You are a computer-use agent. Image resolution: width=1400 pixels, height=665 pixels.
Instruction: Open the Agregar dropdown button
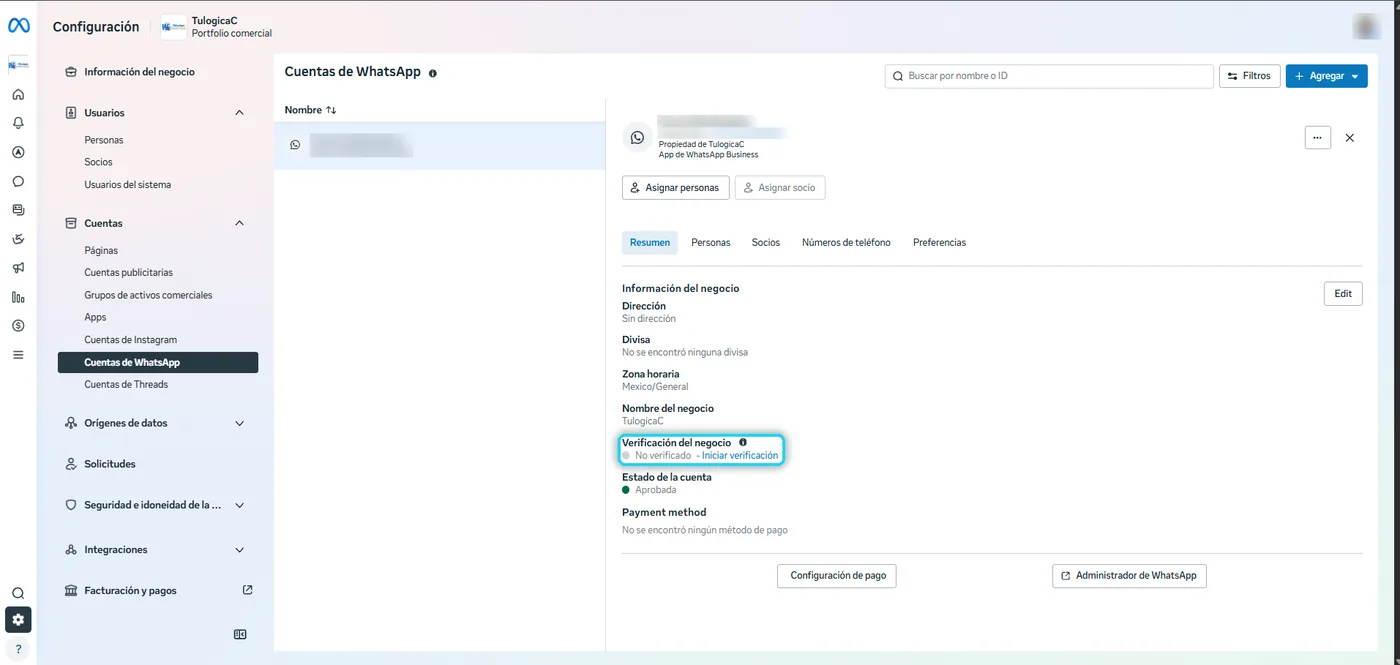pos(1326,76)
